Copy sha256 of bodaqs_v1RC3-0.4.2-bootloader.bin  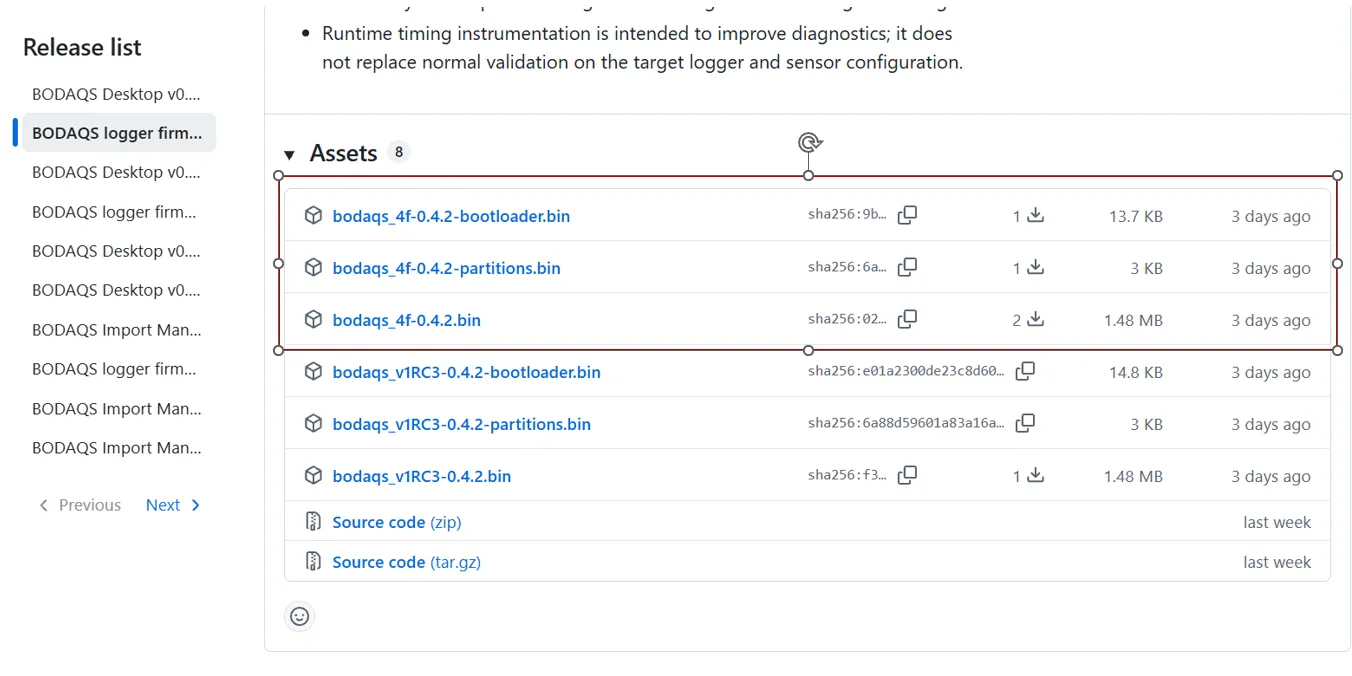(1025, 371)
